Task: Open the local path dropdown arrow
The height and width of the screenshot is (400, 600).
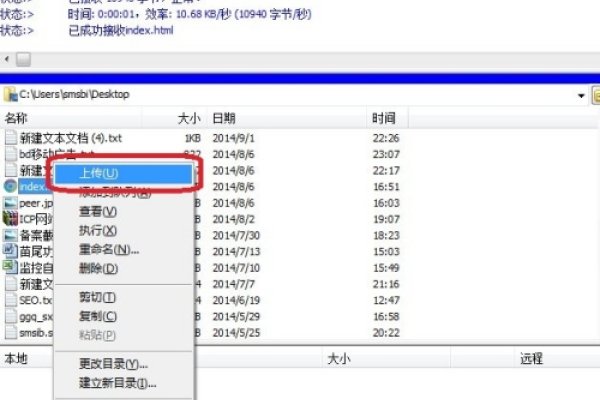Action: click(x=581, y=95)
